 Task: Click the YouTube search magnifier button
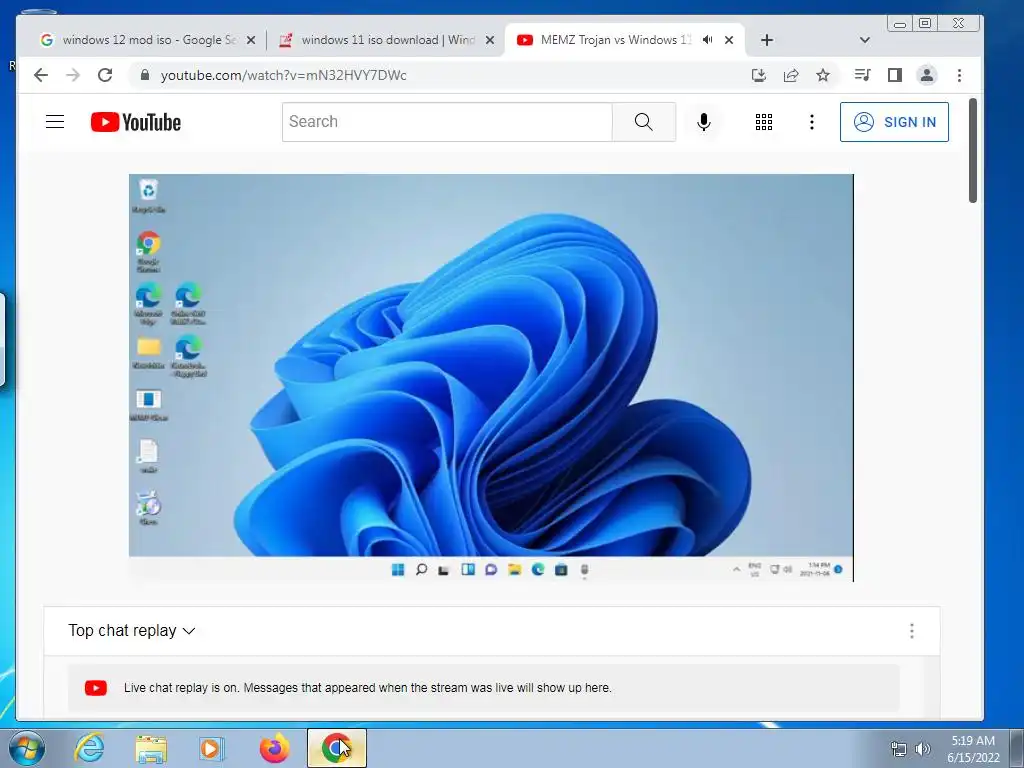[644, 121]
